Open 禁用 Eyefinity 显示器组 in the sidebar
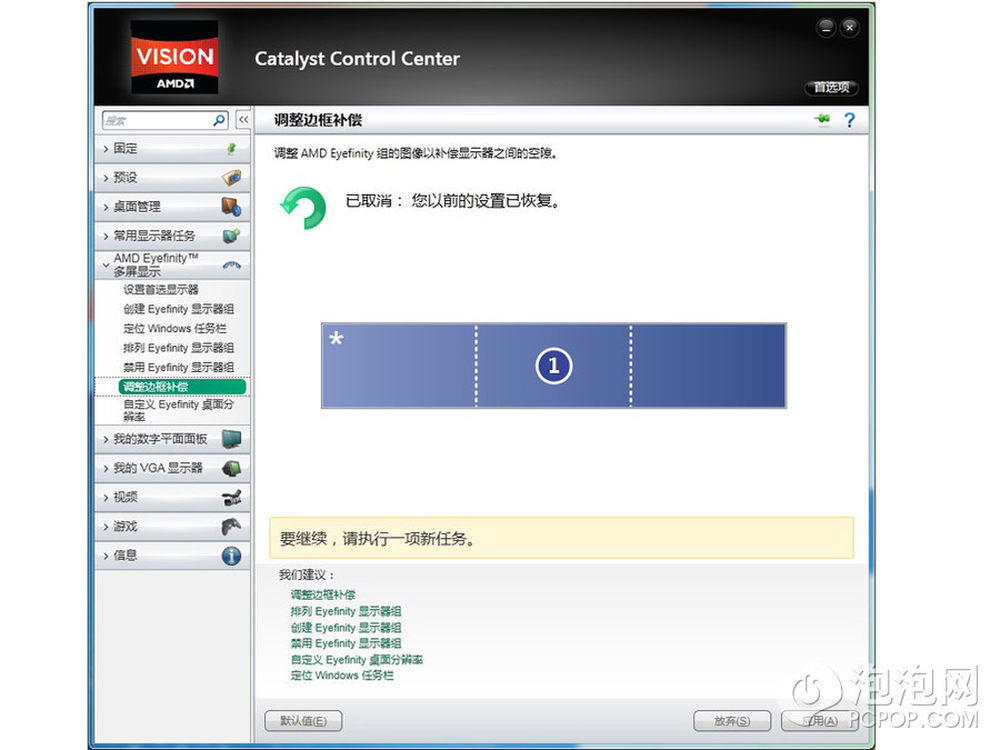This screenshot has width=1000, height=750. tap(179, 367)
